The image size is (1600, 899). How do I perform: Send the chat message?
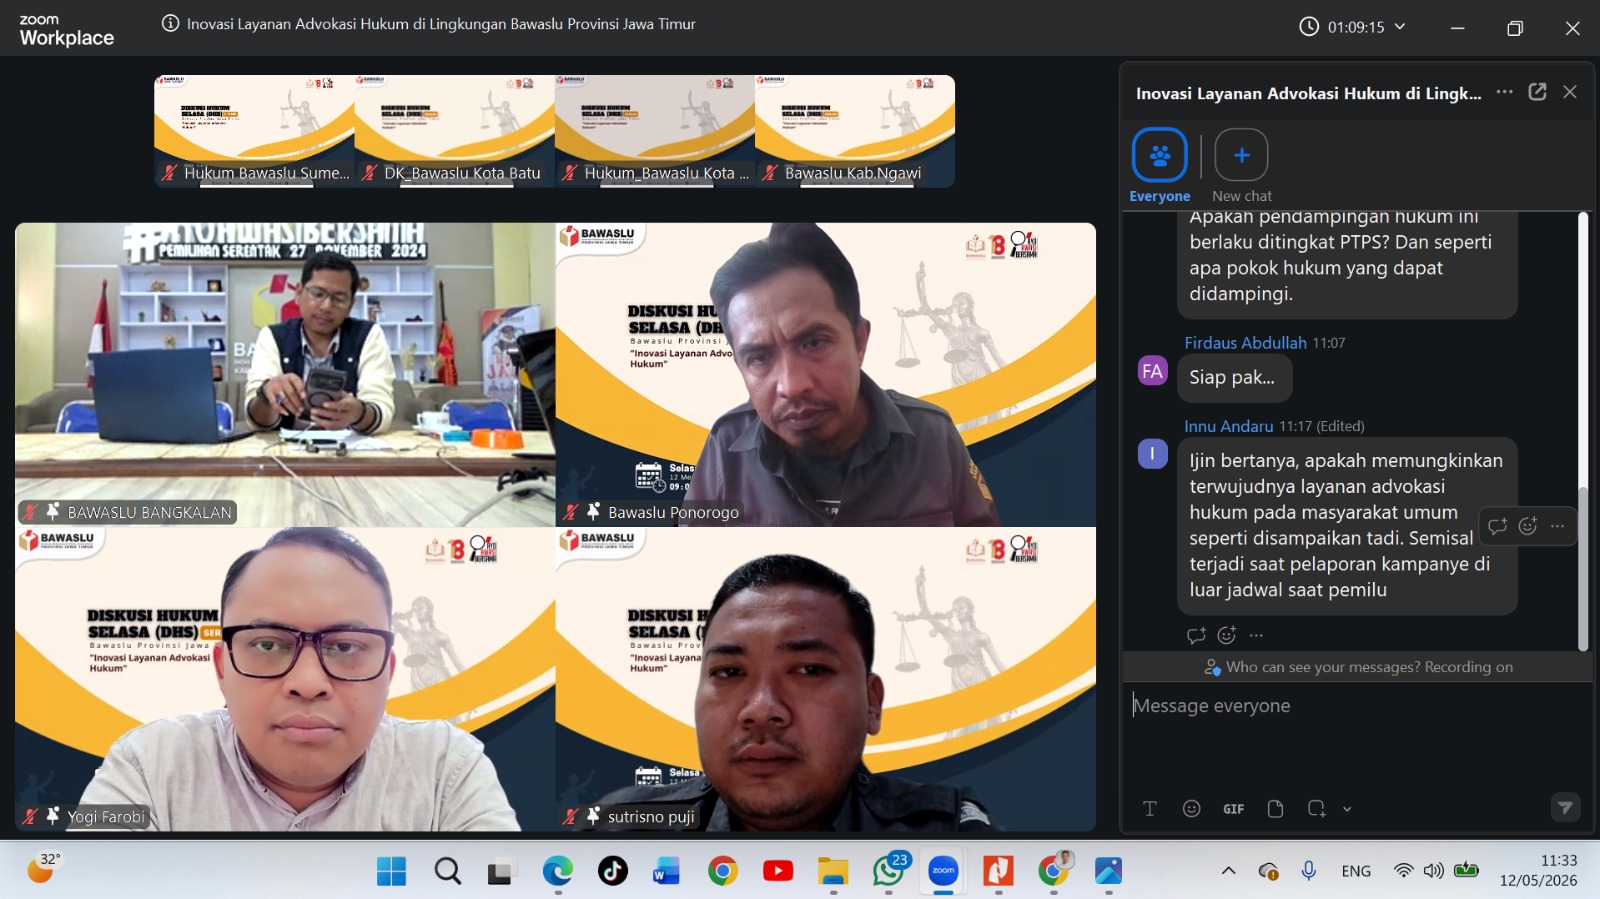1566,807
